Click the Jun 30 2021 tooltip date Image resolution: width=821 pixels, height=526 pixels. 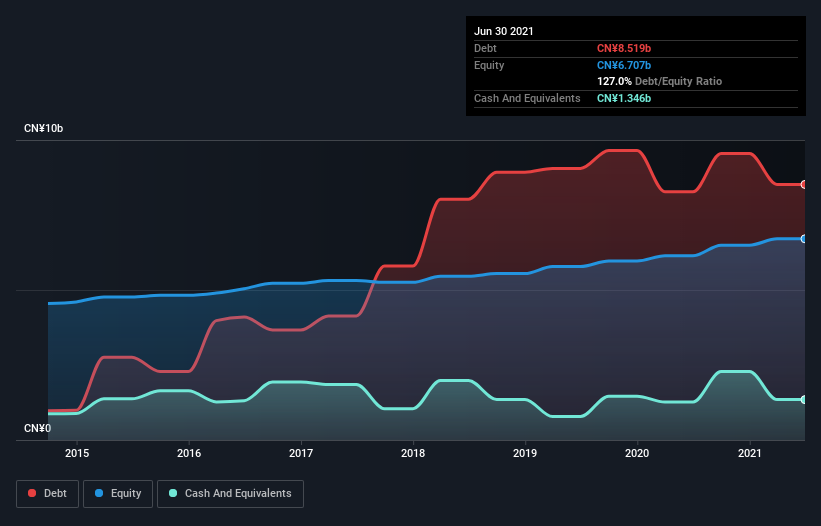click(x=504, y=31)
